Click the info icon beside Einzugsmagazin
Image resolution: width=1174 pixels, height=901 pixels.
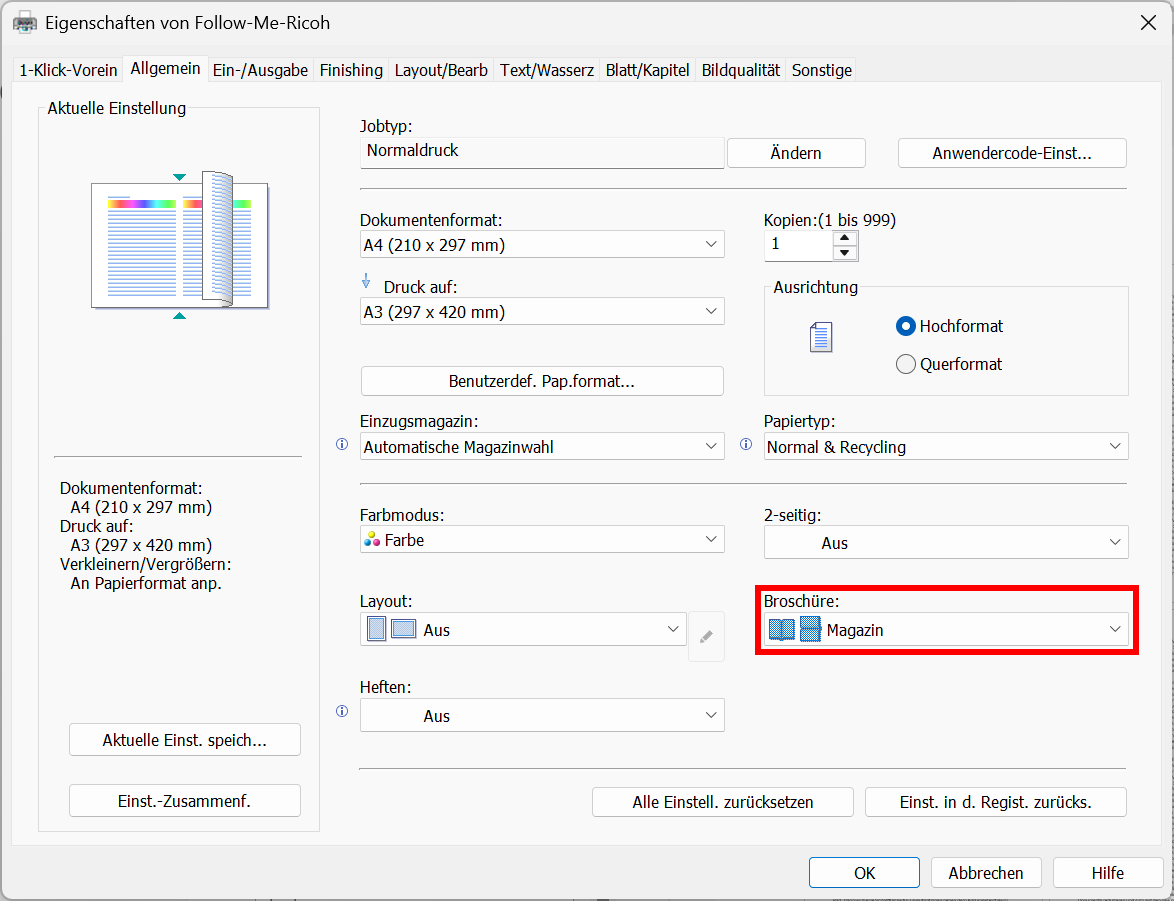click(x=342, y=445)
